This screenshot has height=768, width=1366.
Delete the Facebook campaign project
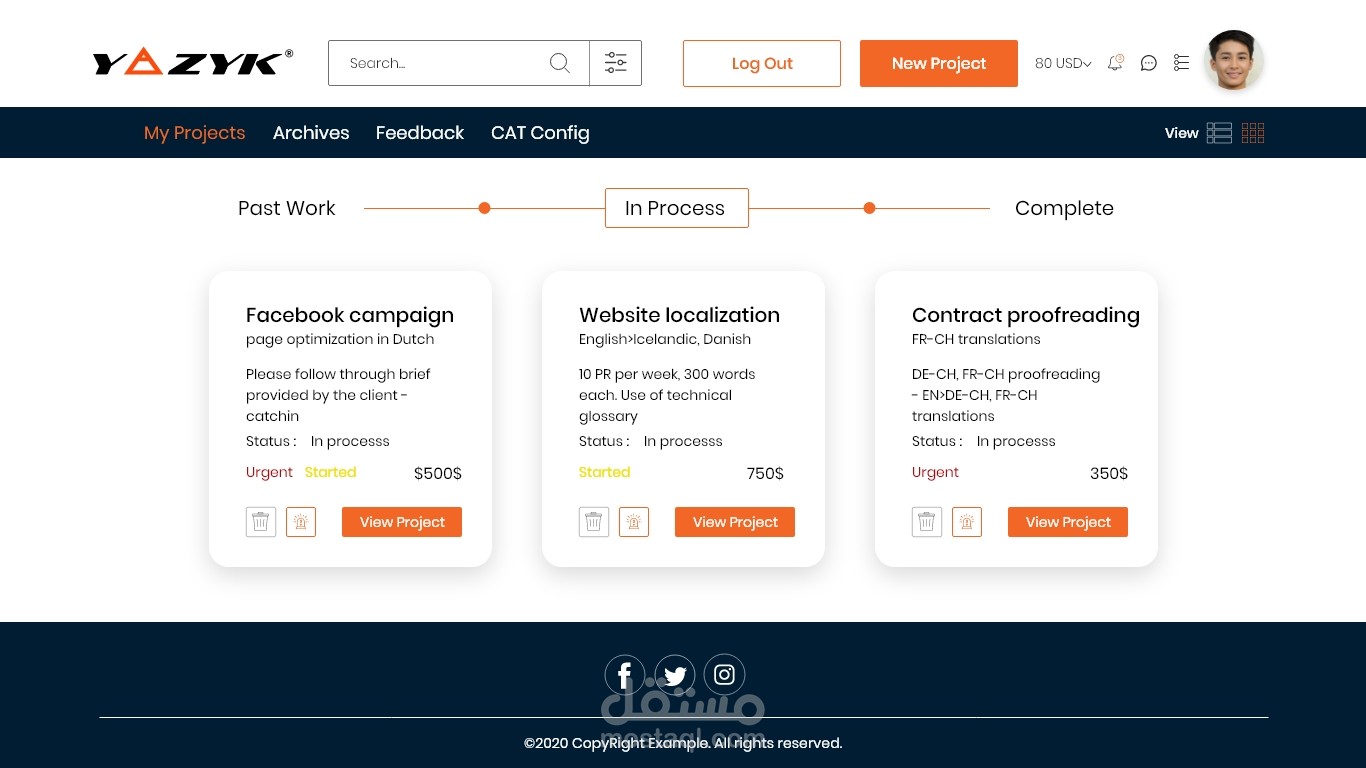[261, 522]
